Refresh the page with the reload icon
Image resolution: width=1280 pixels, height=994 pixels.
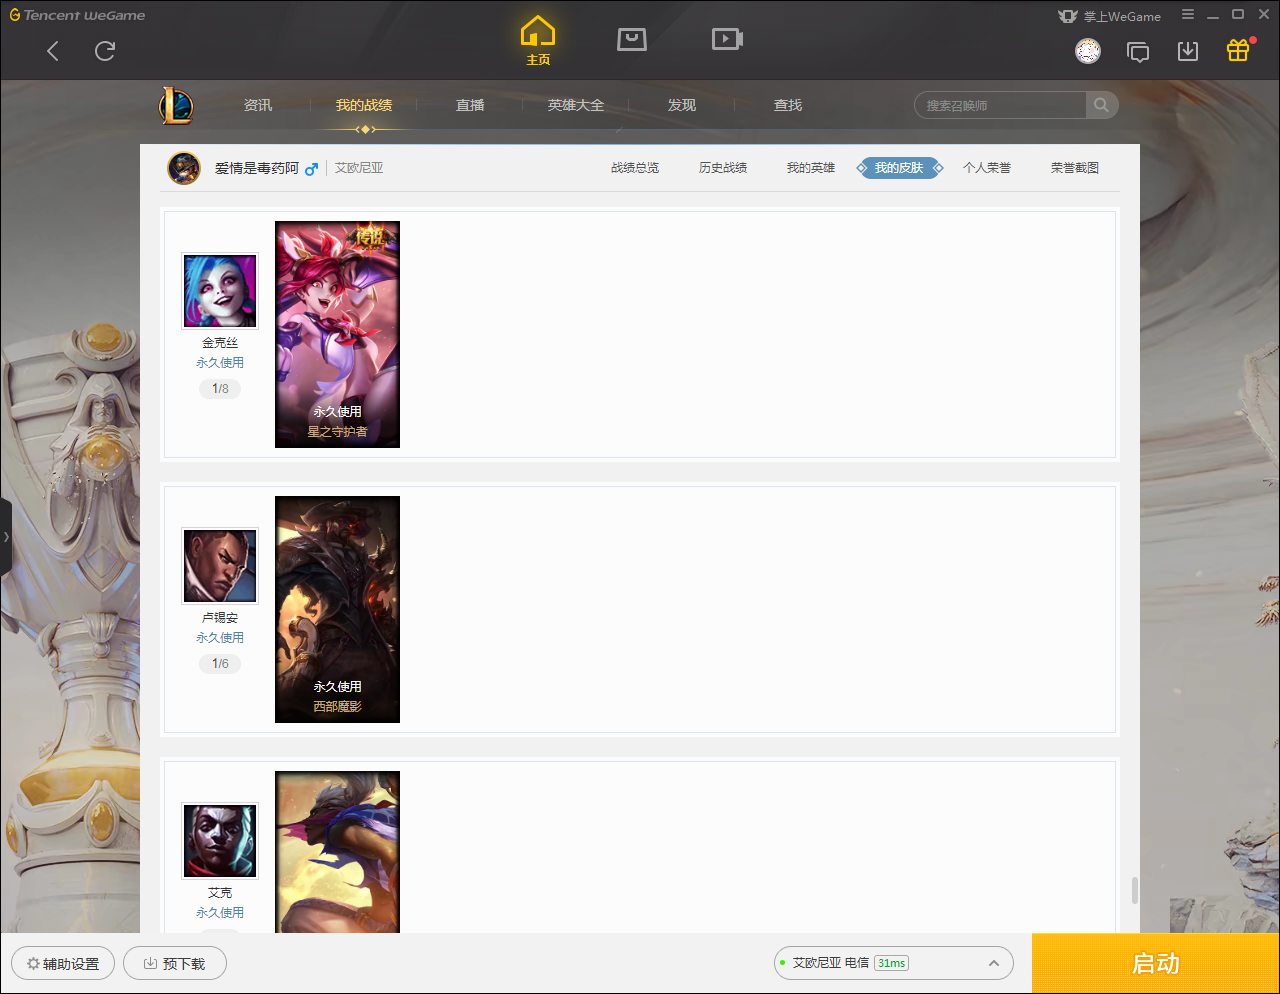click(105, 51)
